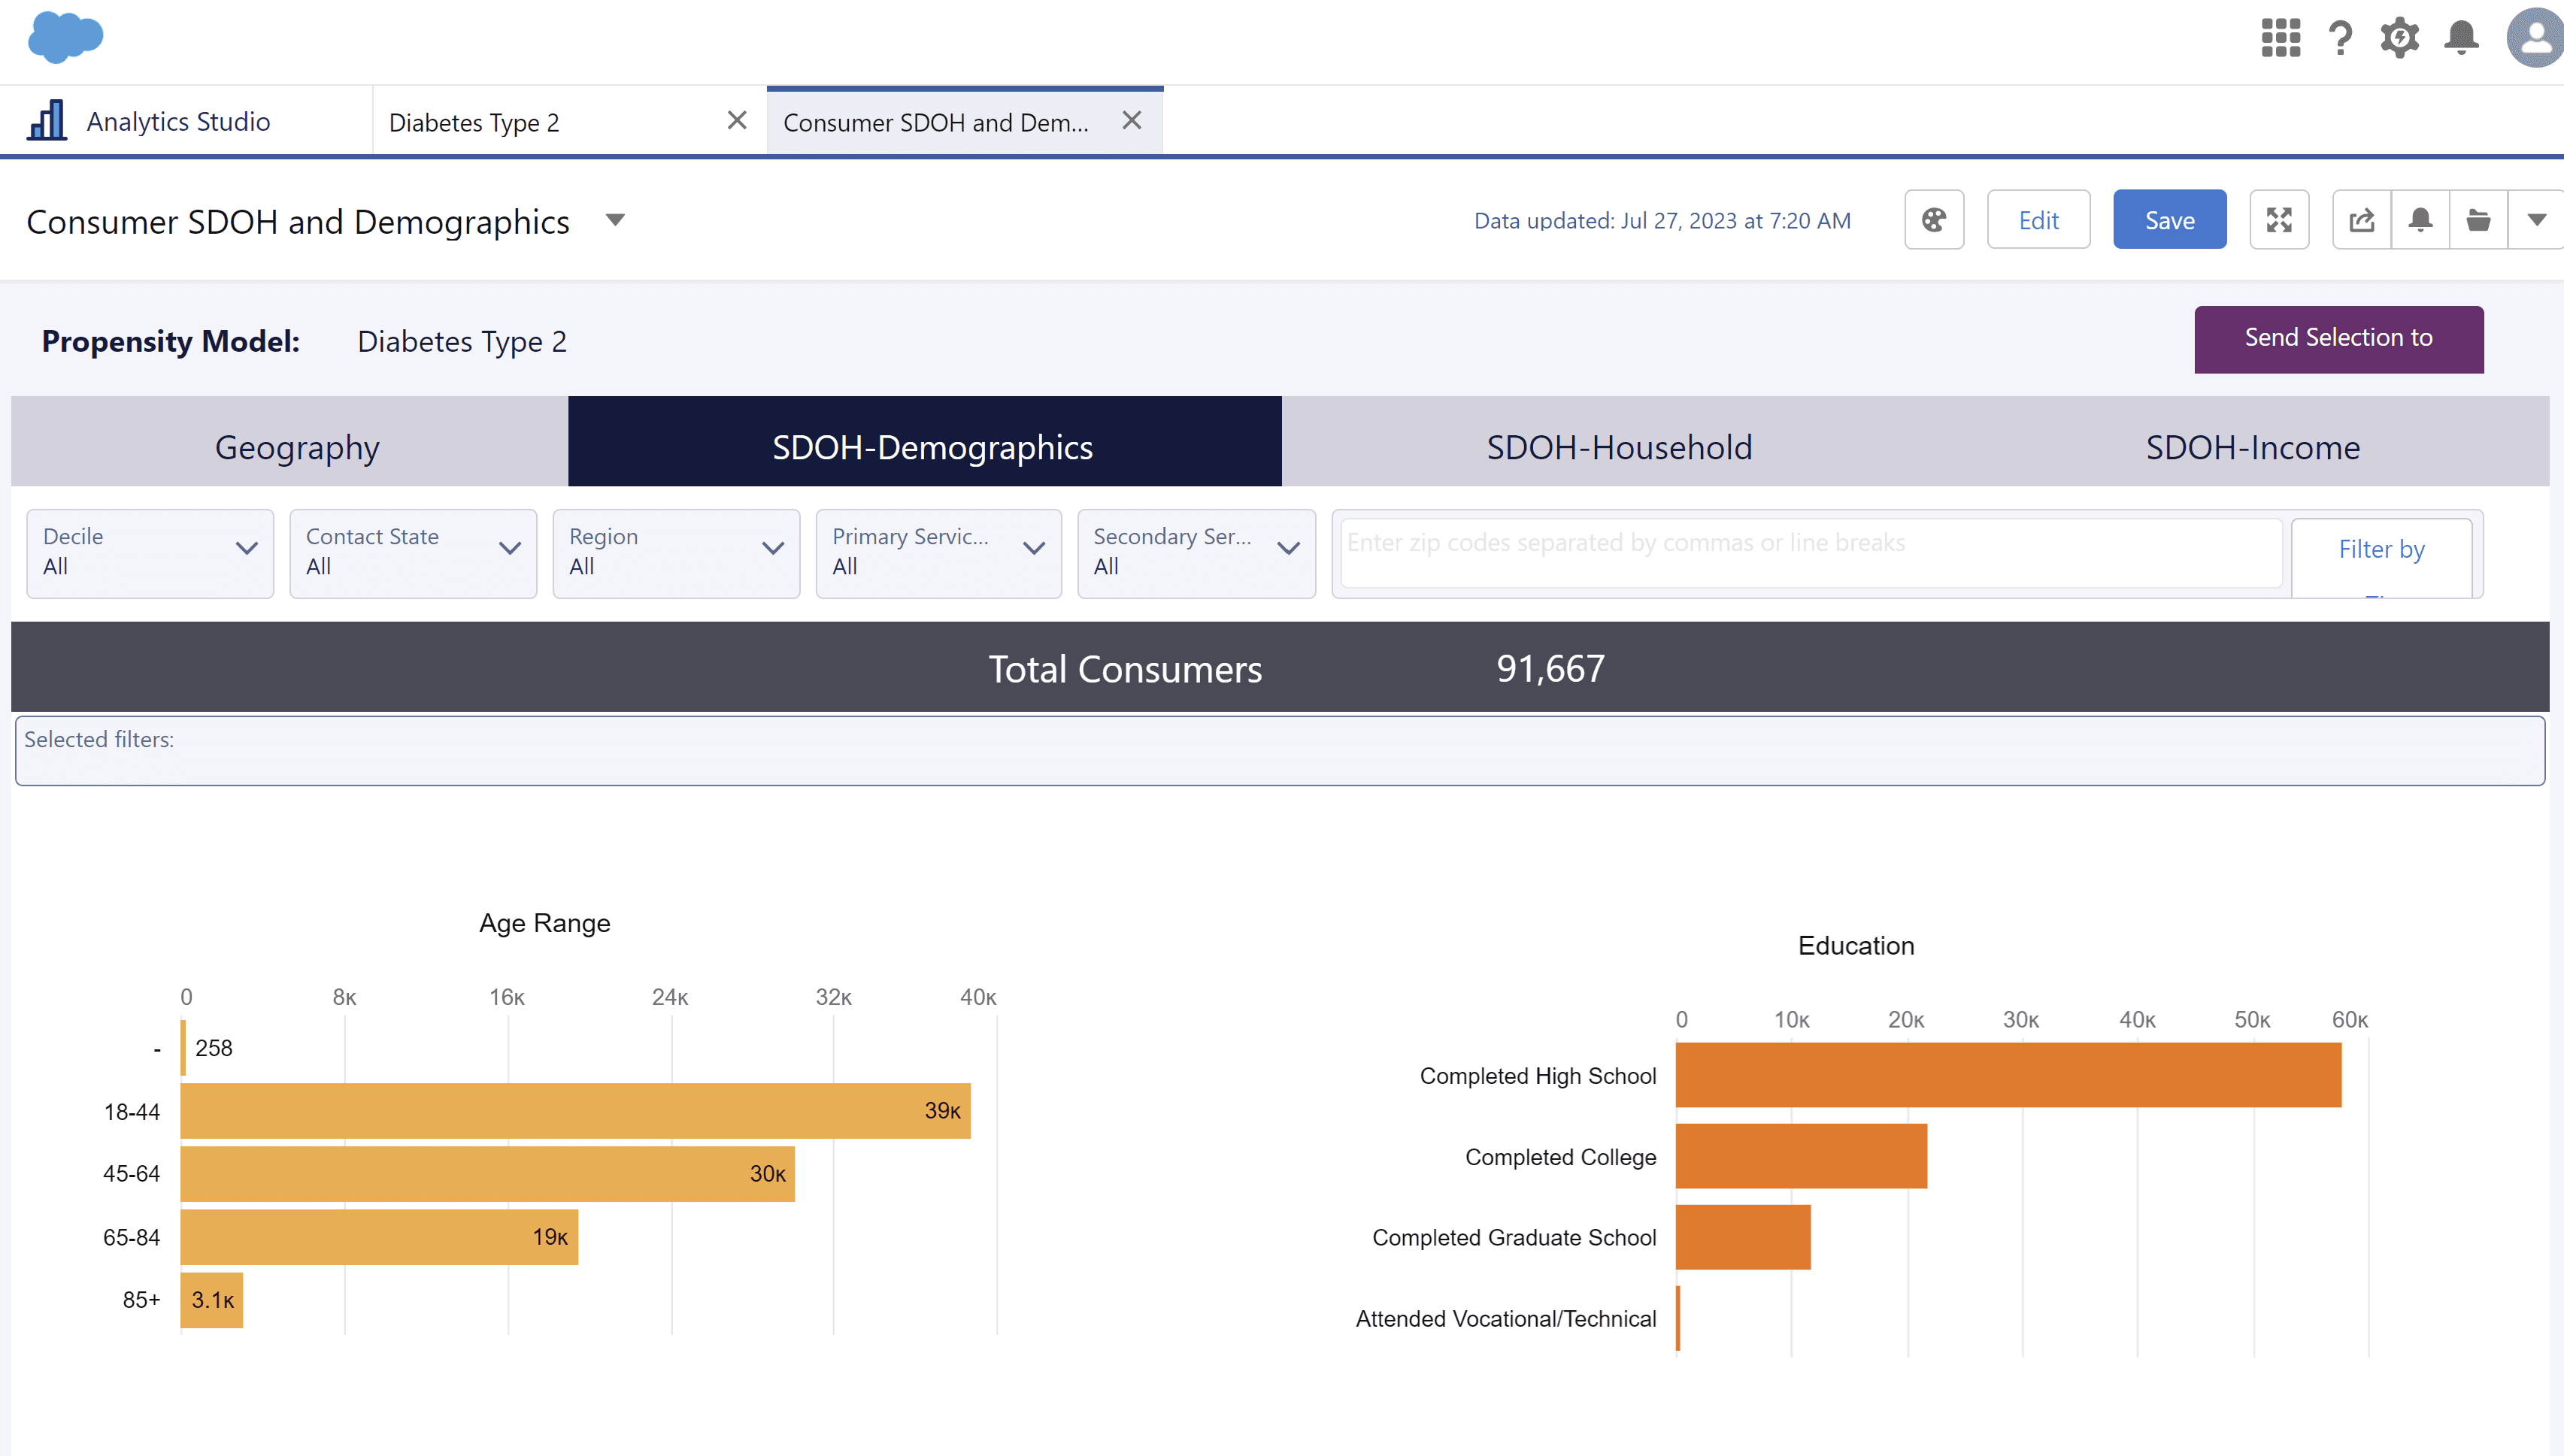Focus the zip codes input field
Image resolution: width=2564 pixels, height=1456 pixels.
[x=1811, y=552]
